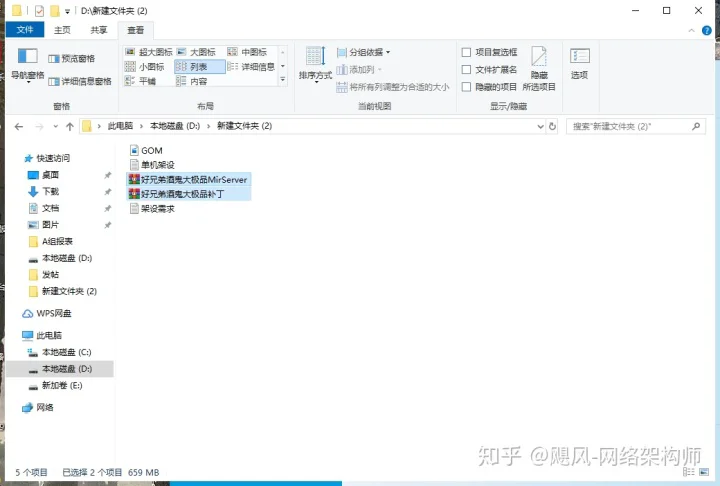The height and width of the screenshot is (486, 720).
Task: Check the 隐藏的项目 hidden items checkbox
Action: pos(466,87)
